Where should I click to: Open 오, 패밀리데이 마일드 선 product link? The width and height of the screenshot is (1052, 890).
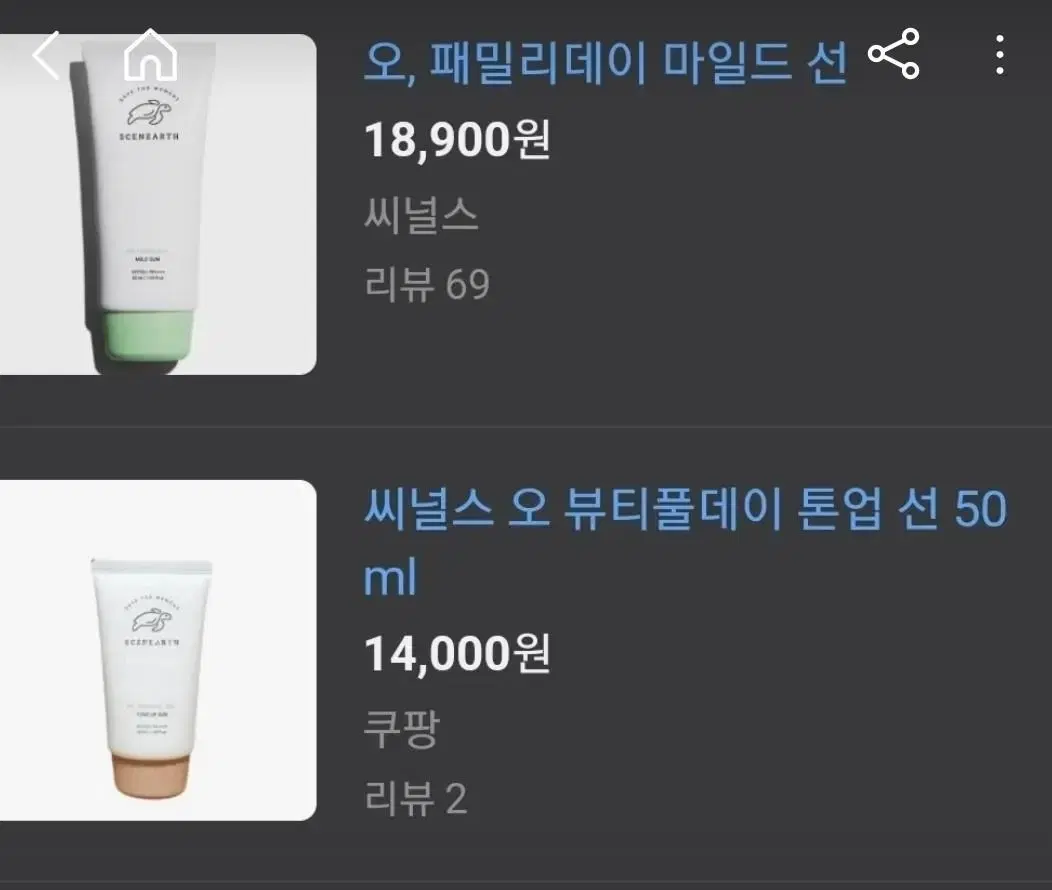pos(605,64)
